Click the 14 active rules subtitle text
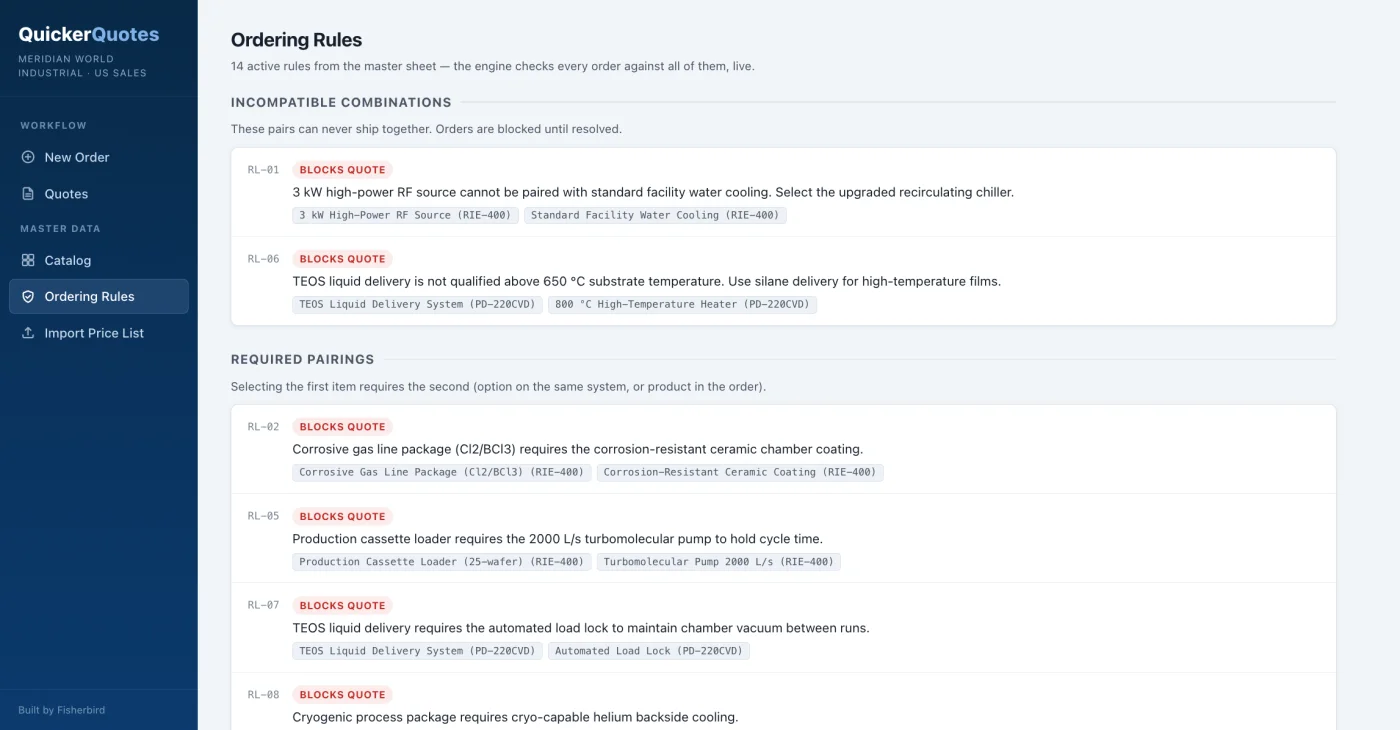 point(492,66)
